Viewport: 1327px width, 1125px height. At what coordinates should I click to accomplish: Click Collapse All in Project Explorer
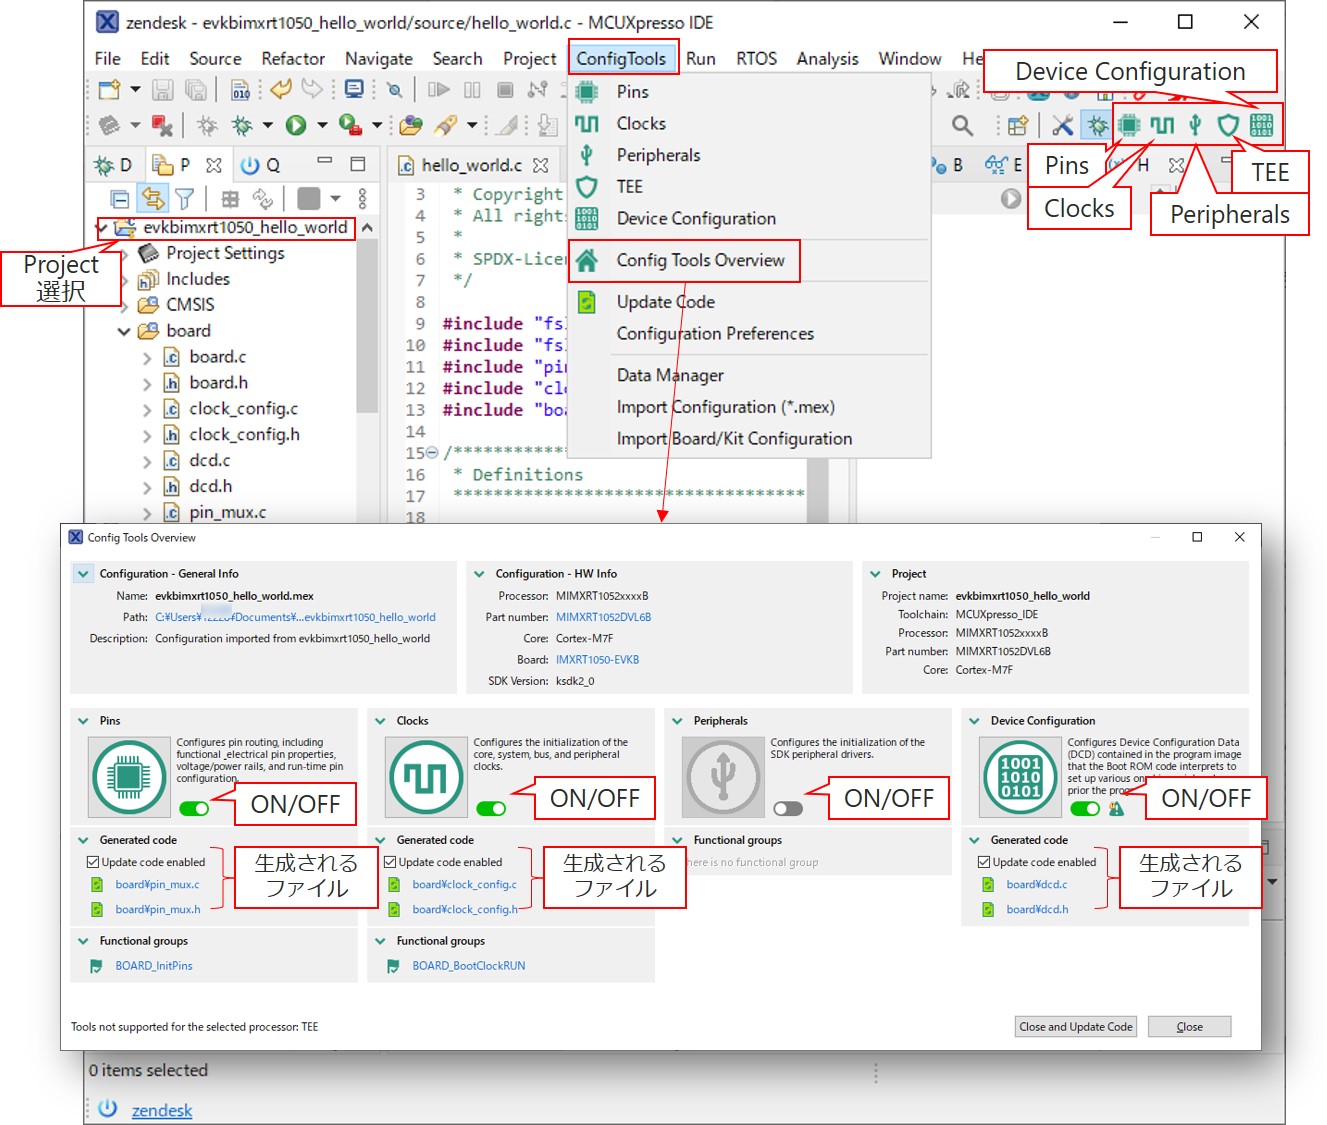[120, 198]
